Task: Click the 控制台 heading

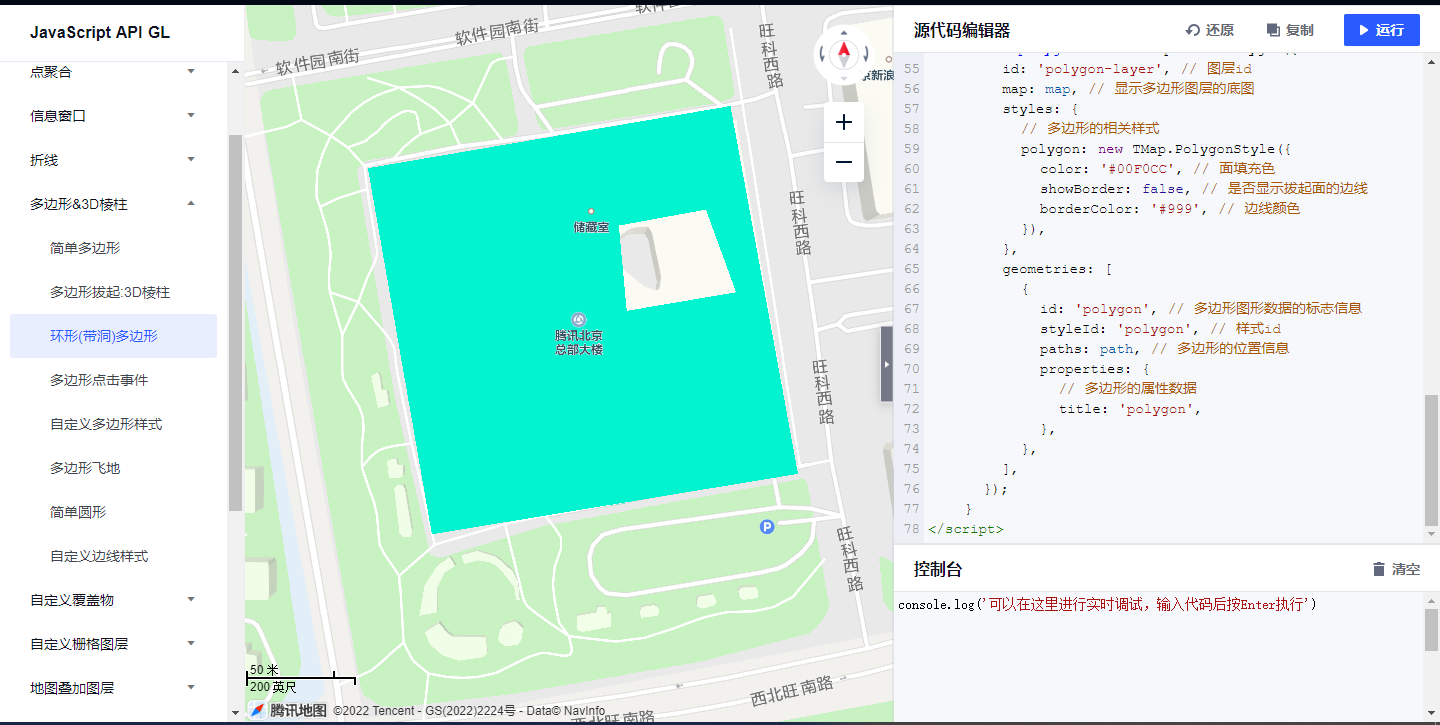Action: coord(938,569)
